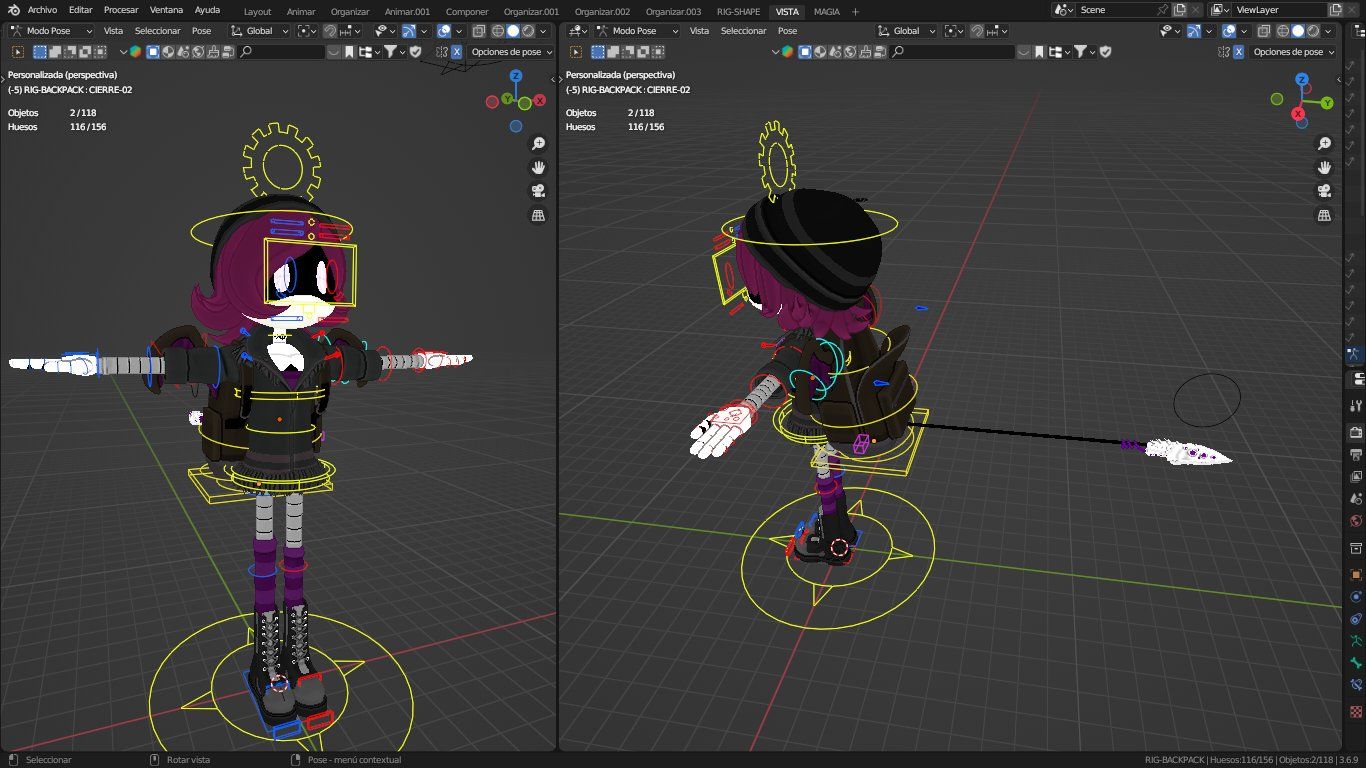Click the new scene icon beside Scene field
Screen dimensions: 1366x768
click(1179, 9)
